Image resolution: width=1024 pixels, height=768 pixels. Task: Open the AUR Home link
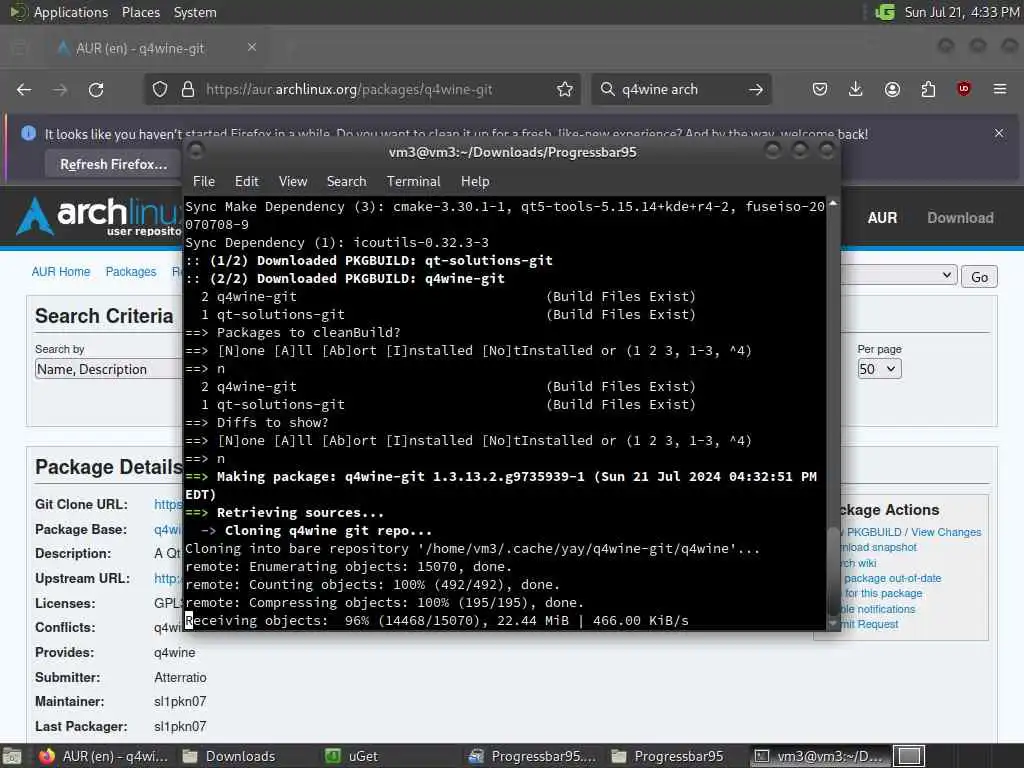coord(61,272)
